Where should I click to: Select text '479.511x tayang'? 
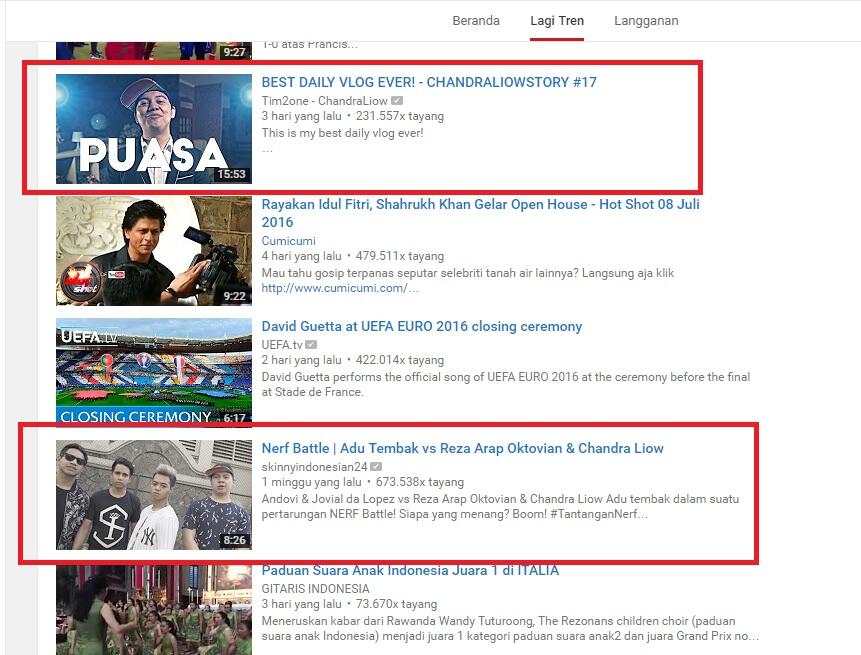(400, 256)
